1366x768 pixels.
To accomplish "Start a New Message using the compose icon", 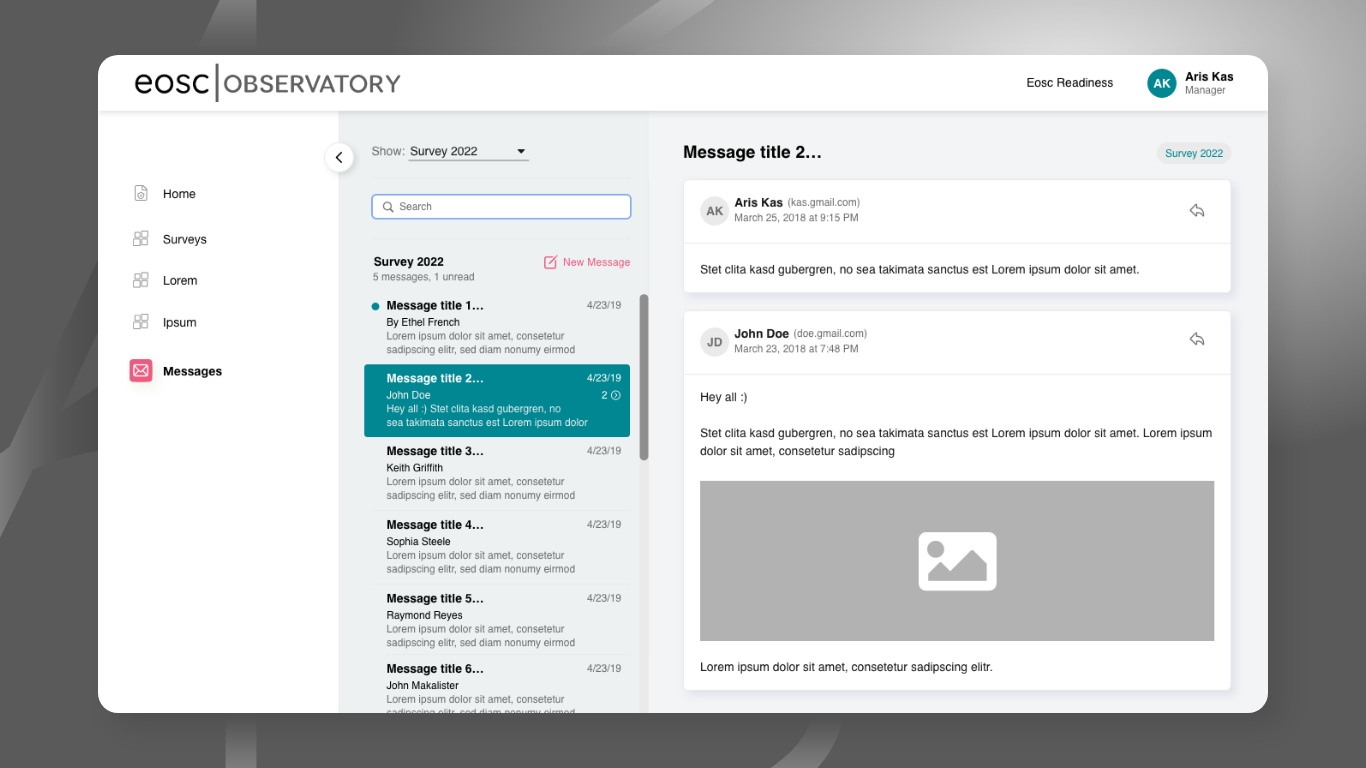I will coord(550,261).
